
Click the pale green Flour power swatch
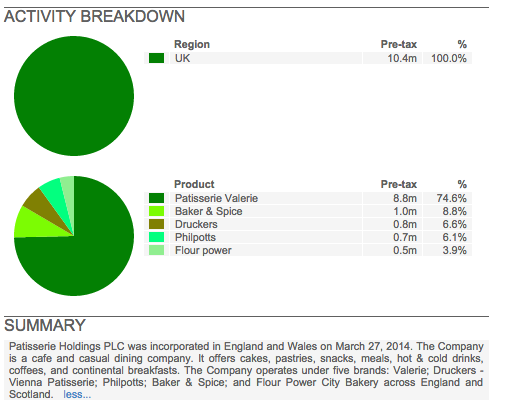156,250
